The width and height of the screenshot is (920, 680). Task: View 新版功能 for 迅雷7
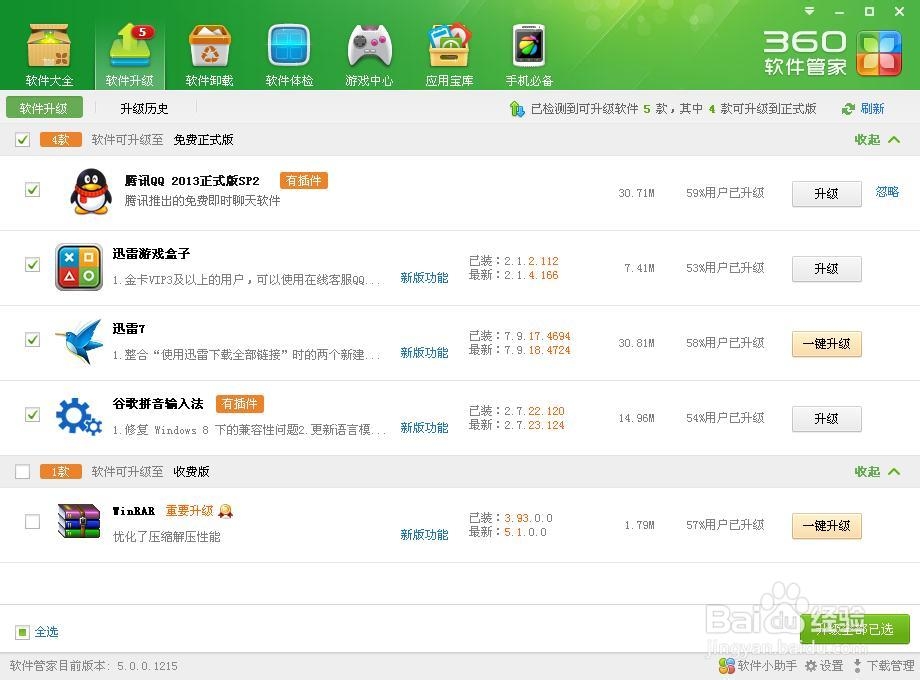click(x=424, y=353)
